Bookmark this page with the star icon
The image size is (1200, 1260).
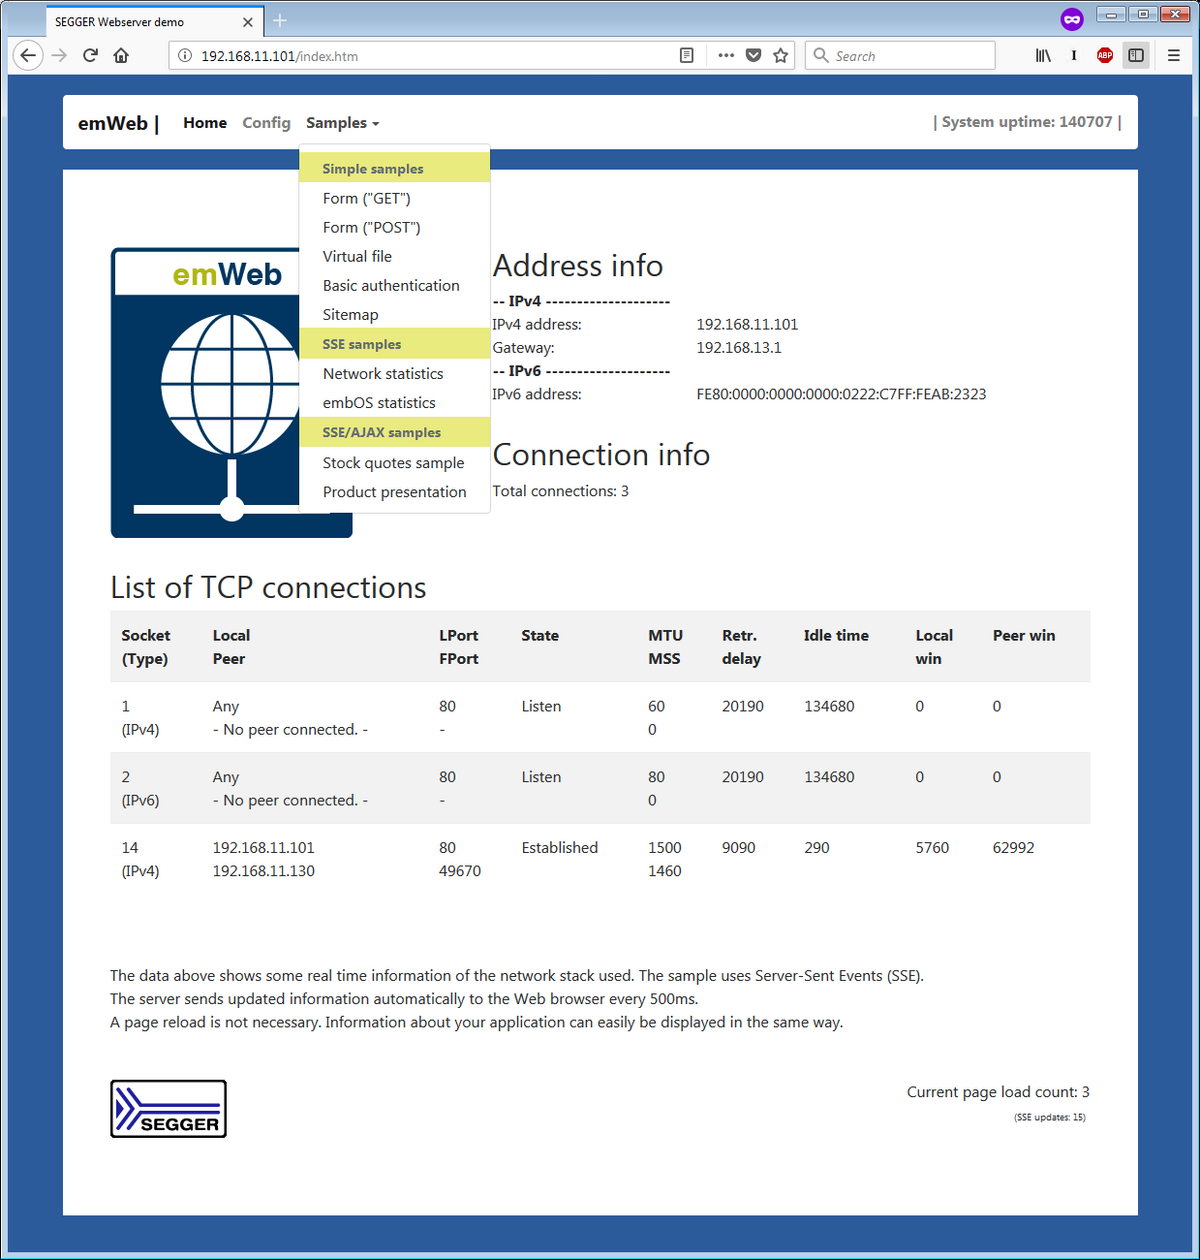click(x=781, y=56)
